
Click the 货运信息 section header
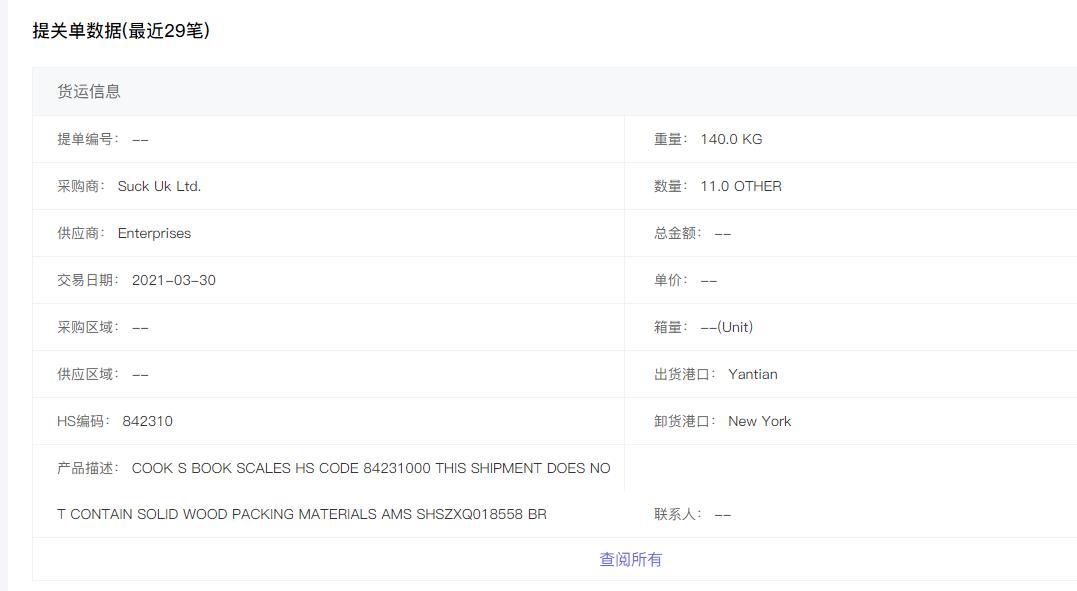click(x=89, y=91)
